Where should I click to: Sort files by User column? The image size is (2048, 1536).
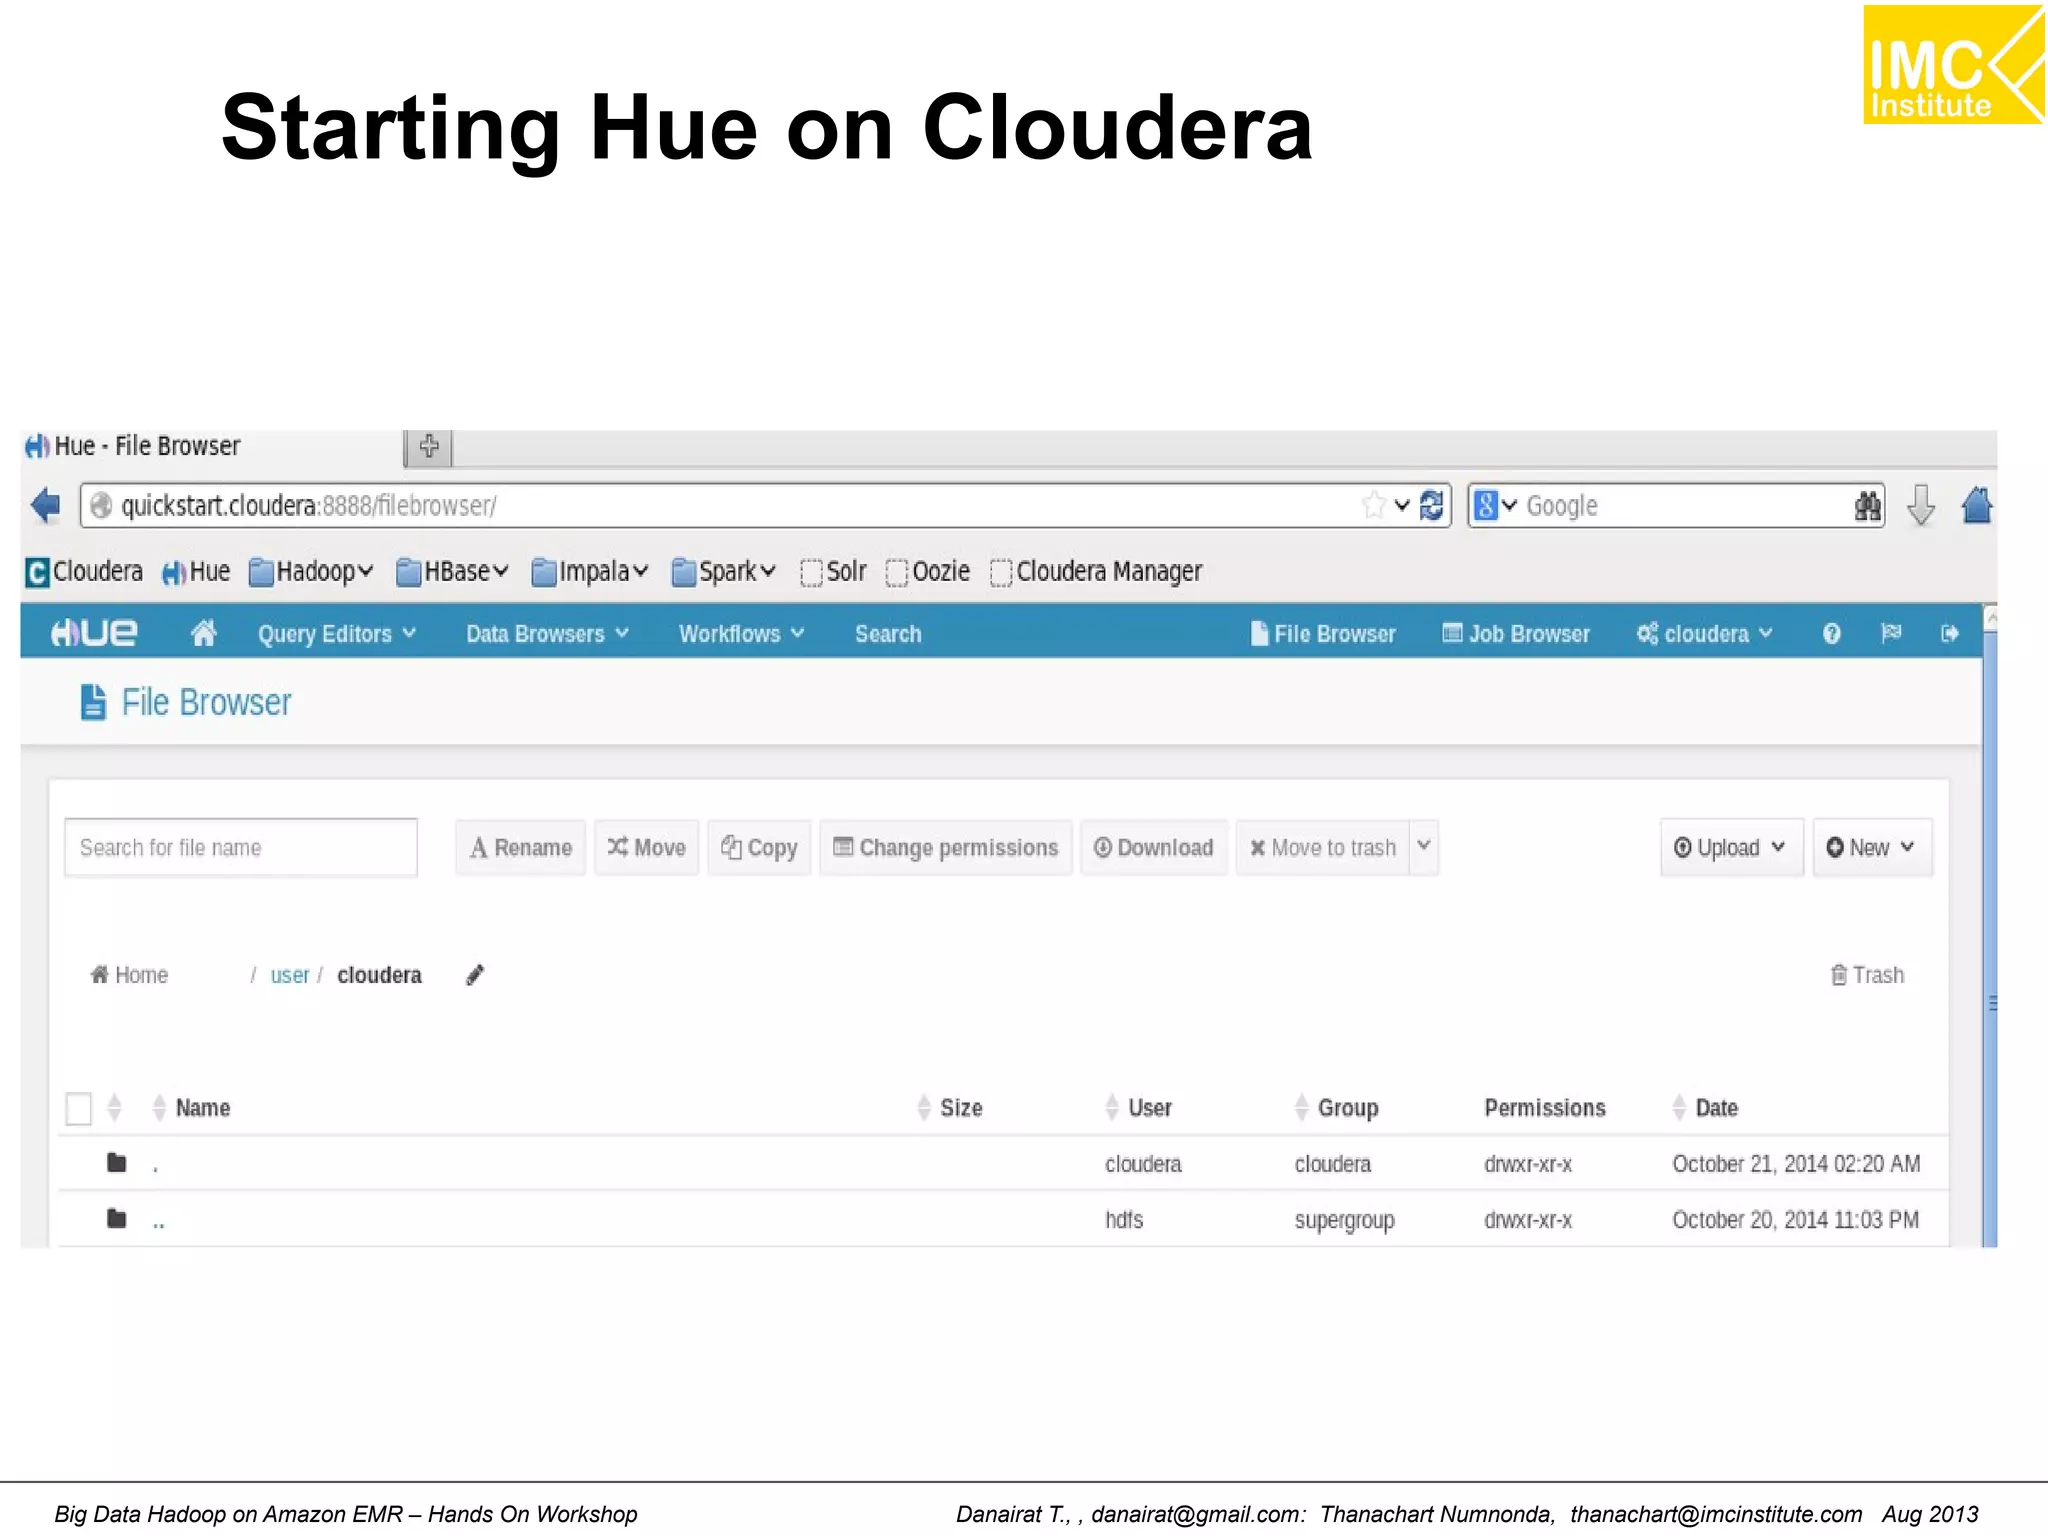(1138, 1108)
